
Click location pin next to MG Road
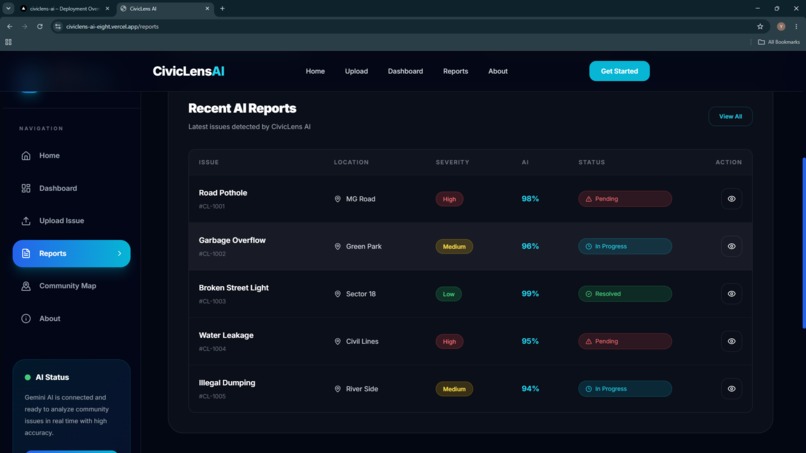338,199
